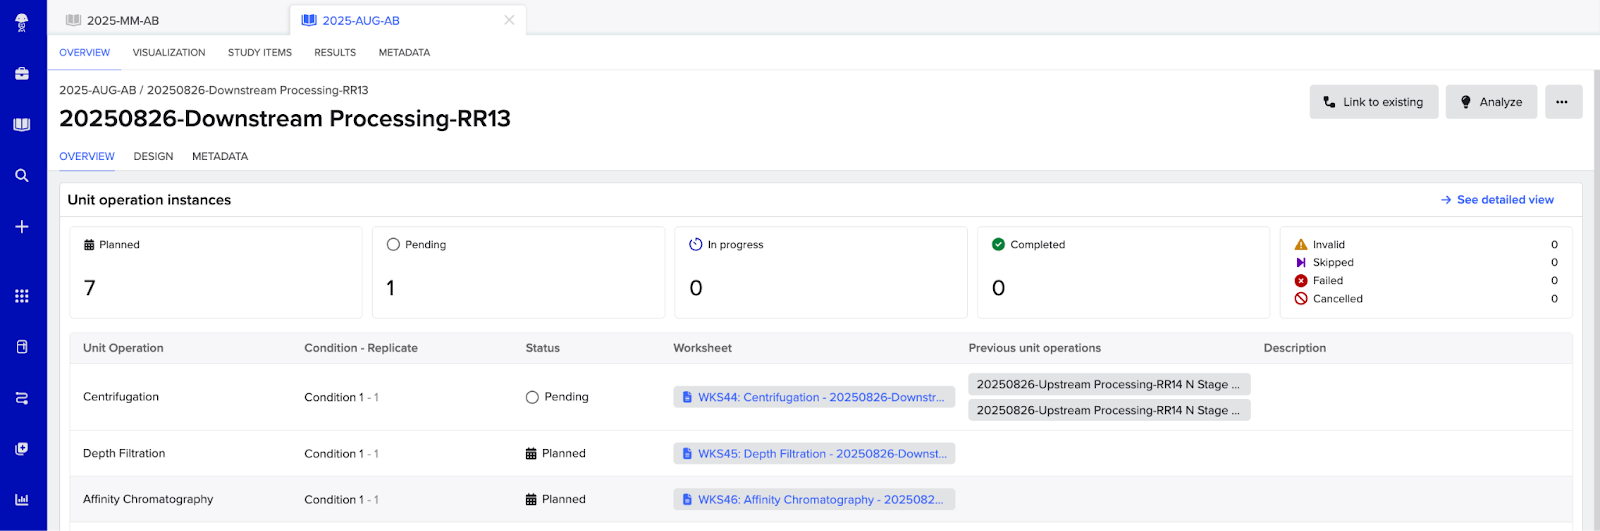Click the workflow routes icon in sidebar
The height and width of the screenshot is (531, 1600).
(x=22, y=398)
